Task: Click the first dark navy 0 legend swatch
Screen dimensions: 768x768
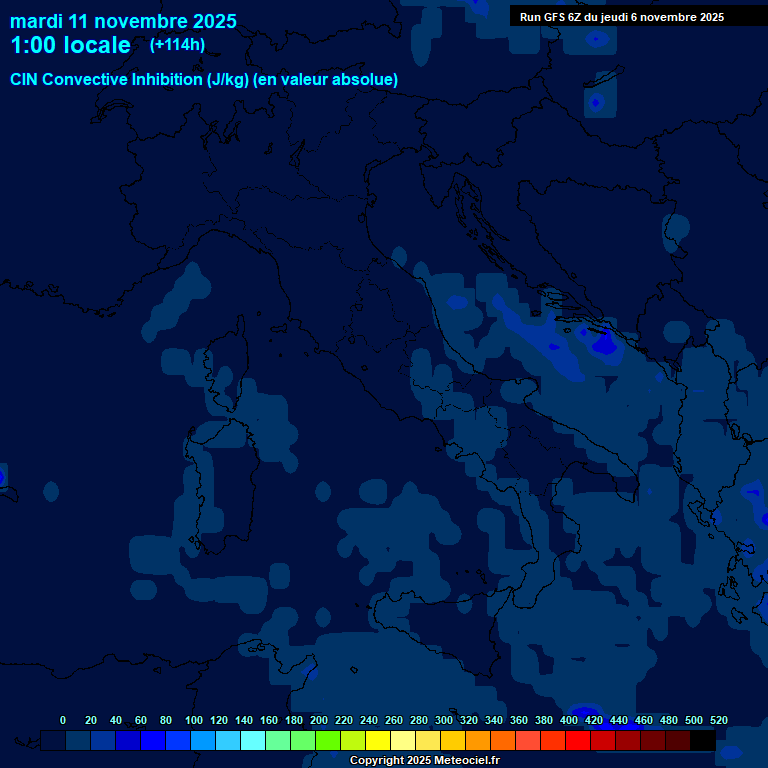Action: [53, 741]
